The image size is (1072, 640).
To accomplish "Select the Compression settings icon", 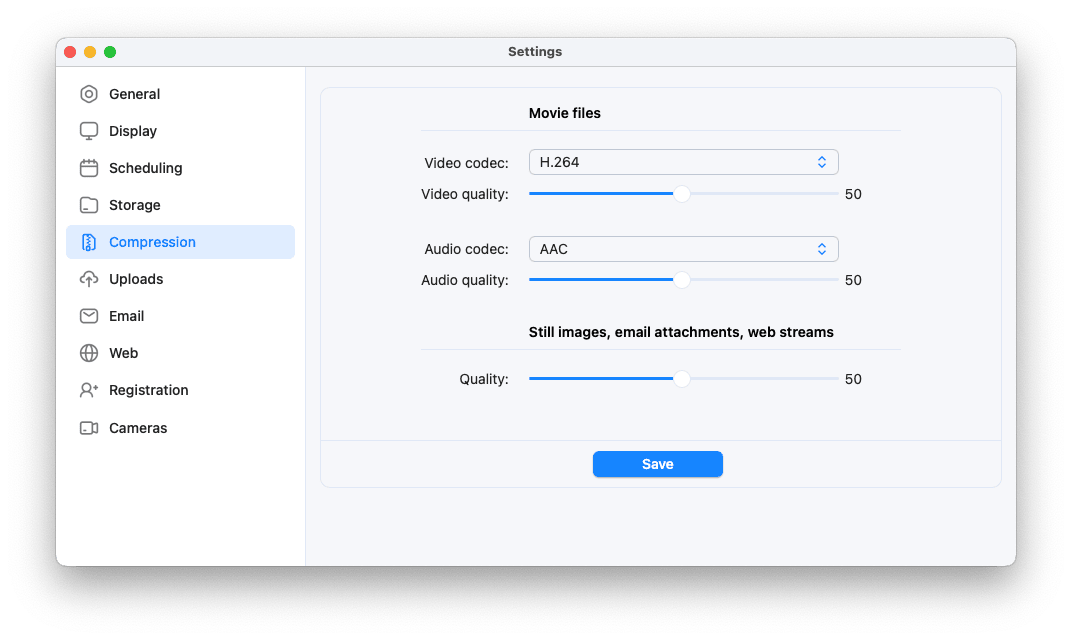I will (x=89, y=241).
